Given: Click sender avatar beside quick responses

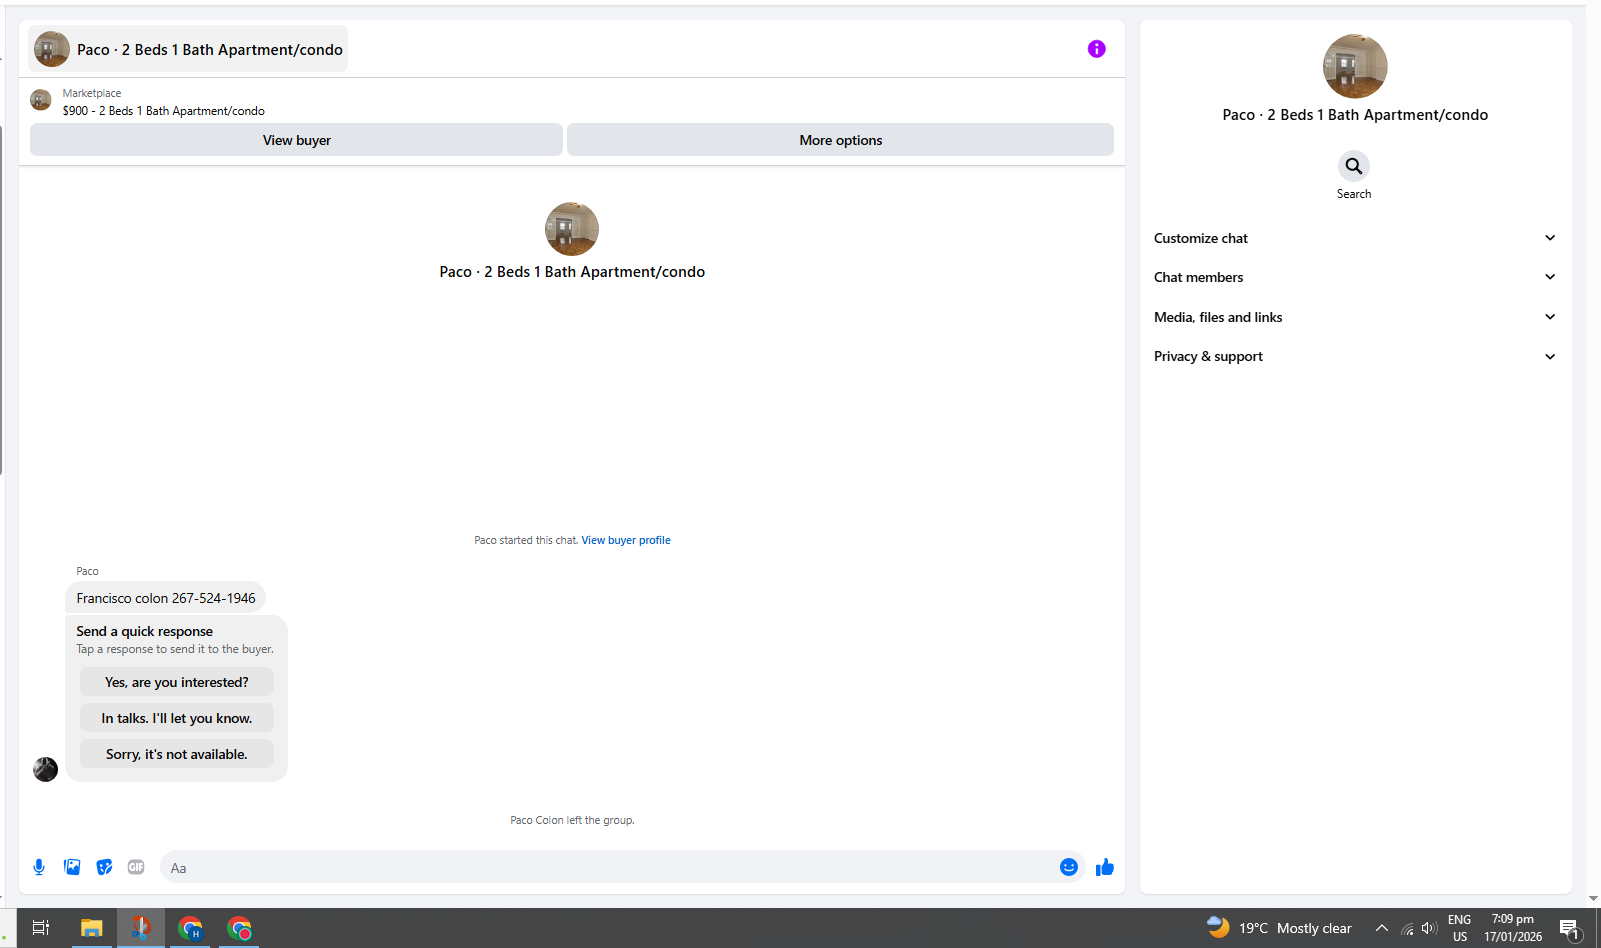Looking at the screenshot, I should [x=45, y=769].
